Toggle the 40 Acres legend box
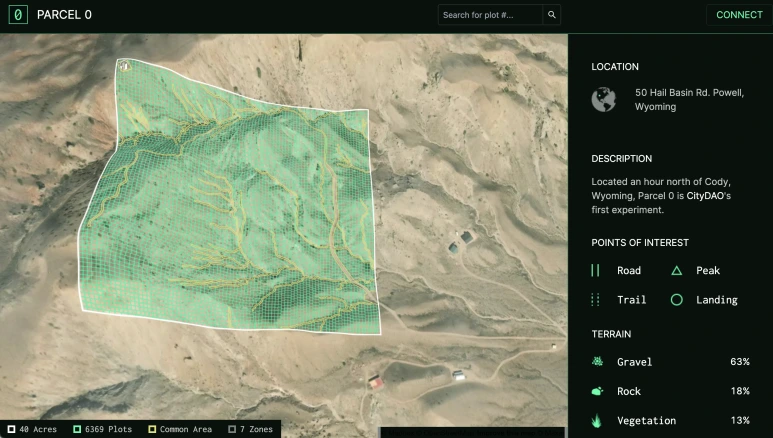The image size is (773, 438). [x=11, y=429]
